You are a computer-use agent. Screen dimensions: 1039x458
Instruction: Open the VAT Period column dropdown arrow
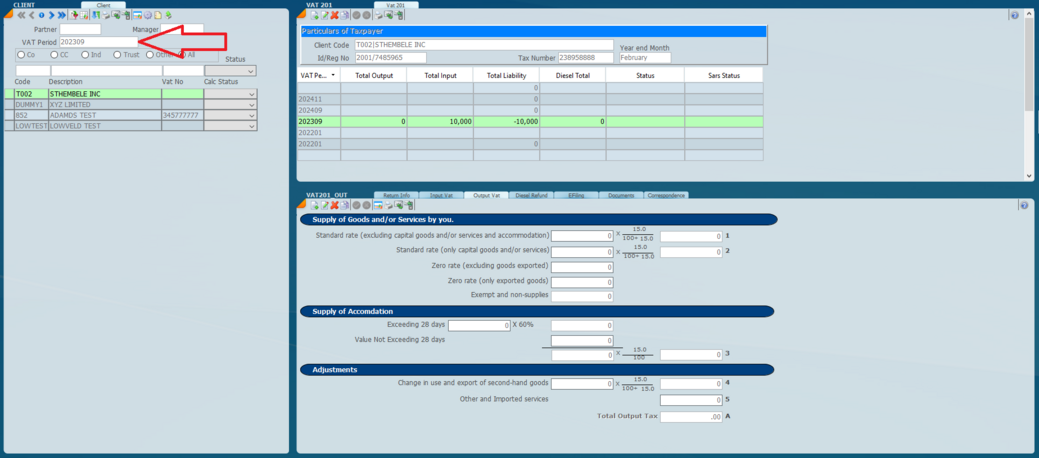pos(333,76)
